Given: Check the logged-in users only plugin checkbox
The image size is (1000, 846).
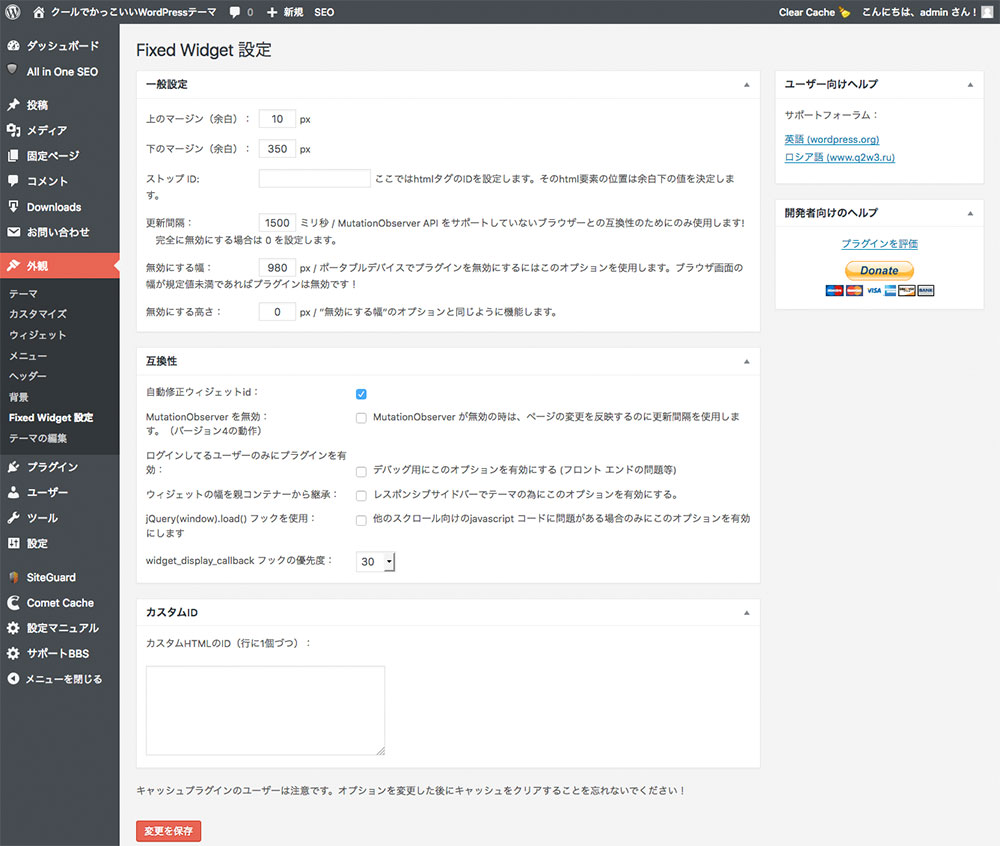Looking at the screenshot, I should tap(361, 472).
